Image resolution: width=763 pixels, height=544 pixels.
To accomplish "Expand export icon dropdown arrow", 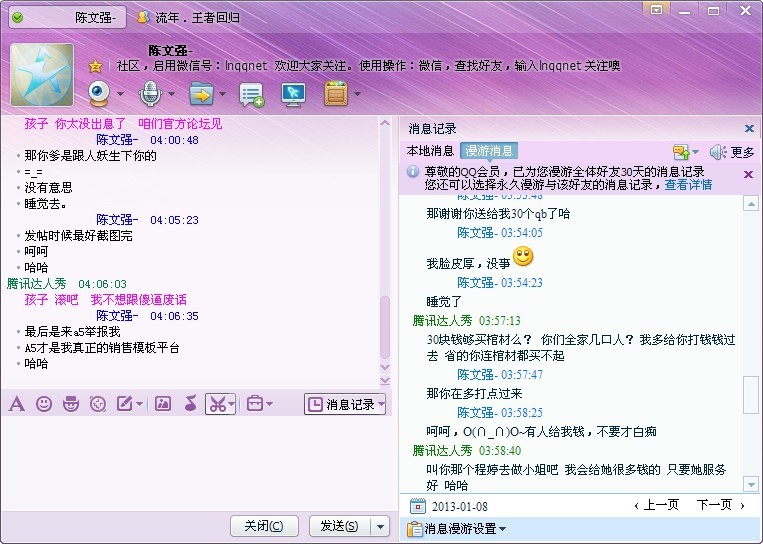I will tap(695, 152).
